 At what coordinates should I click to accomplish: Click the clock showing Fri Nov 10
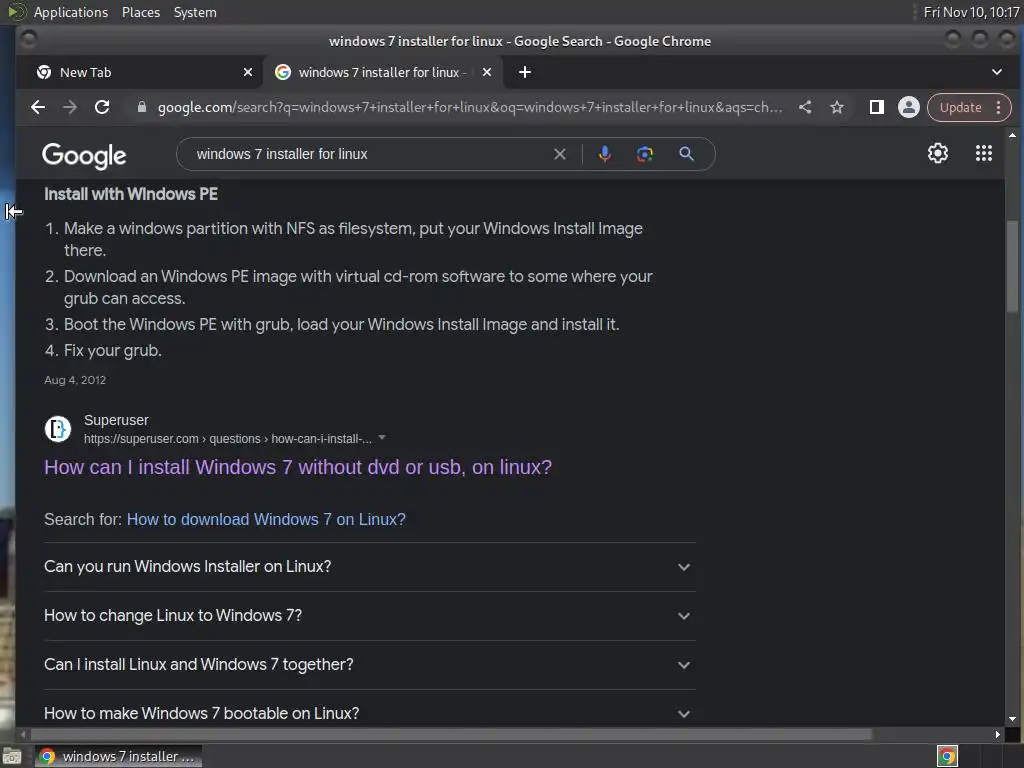(971, 12)
